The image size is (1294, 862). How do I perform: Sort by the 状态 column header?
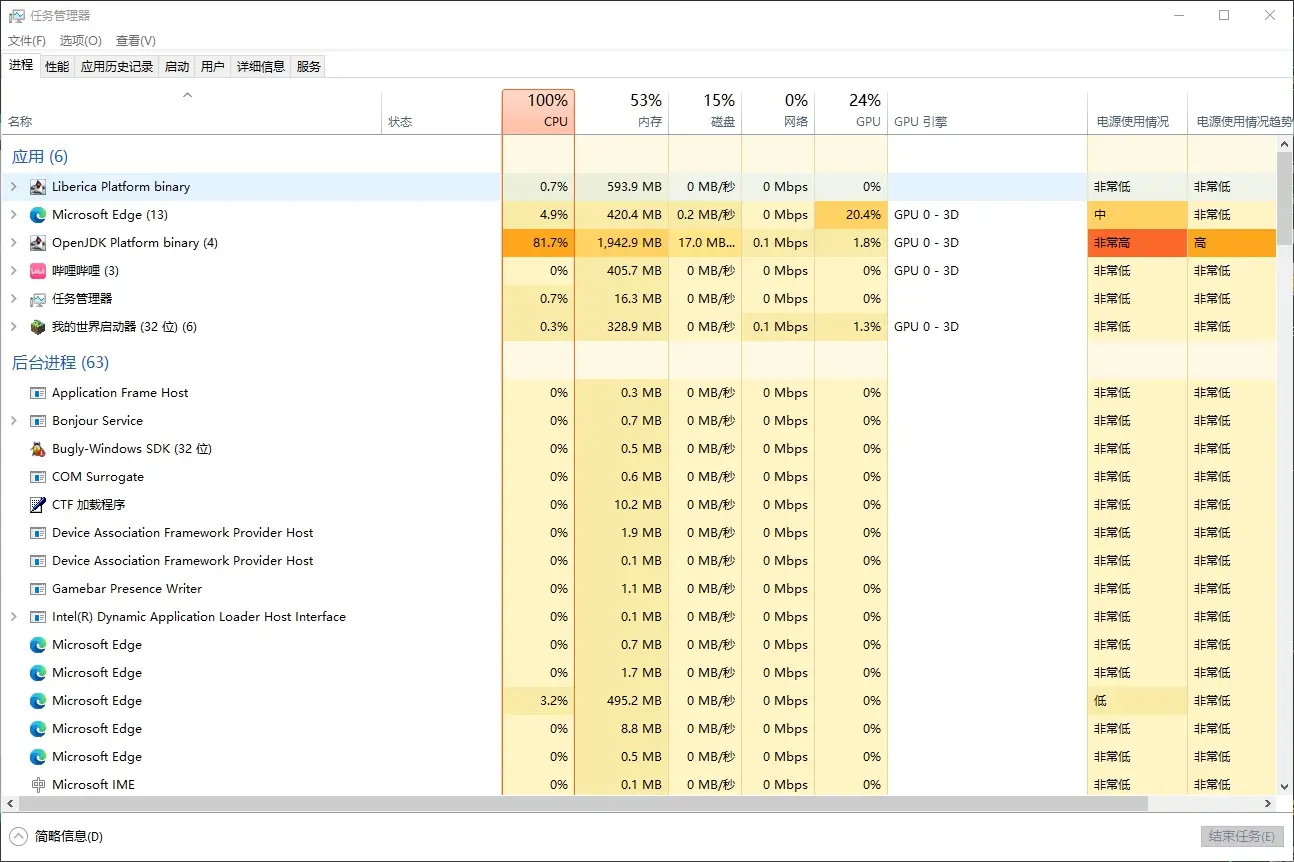click(441, 111)
